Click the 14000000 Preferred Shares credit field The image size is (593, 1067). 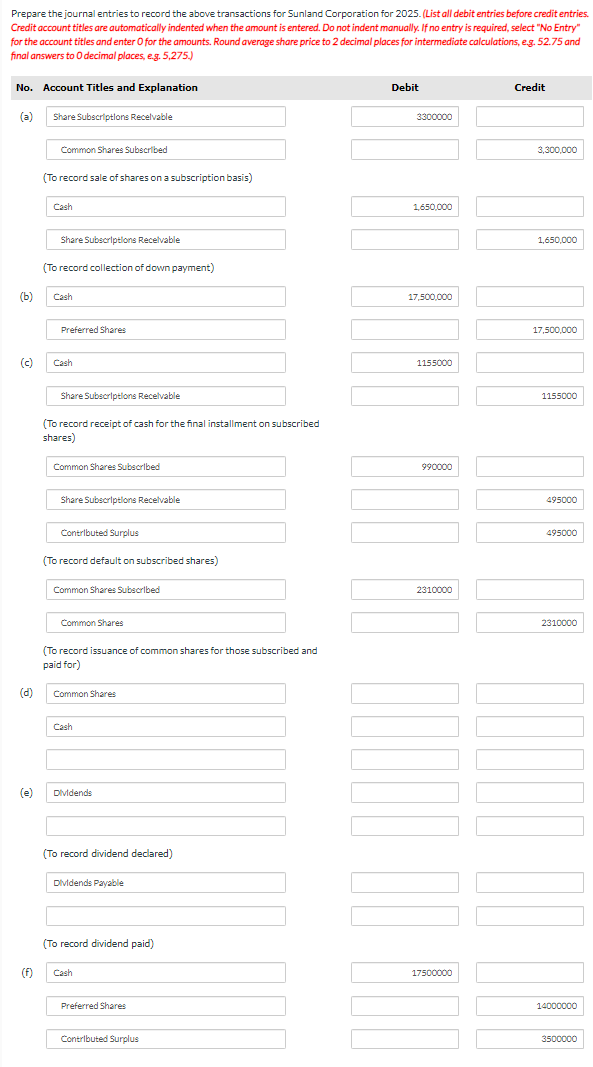point(529,1005)
